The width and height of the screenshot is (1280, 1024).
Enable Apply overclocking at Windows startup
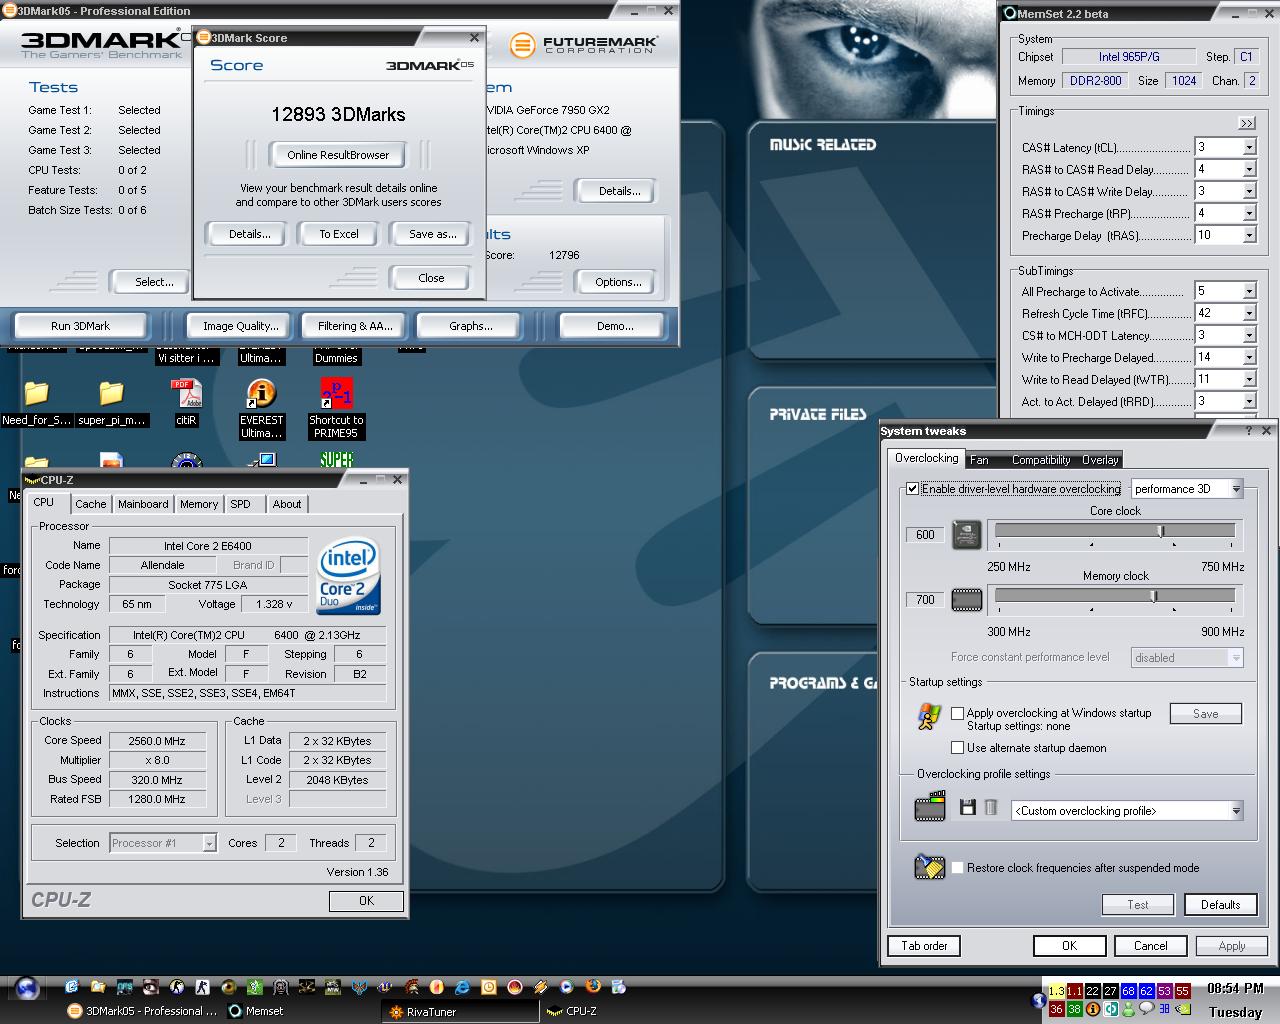tap(957, 713)
